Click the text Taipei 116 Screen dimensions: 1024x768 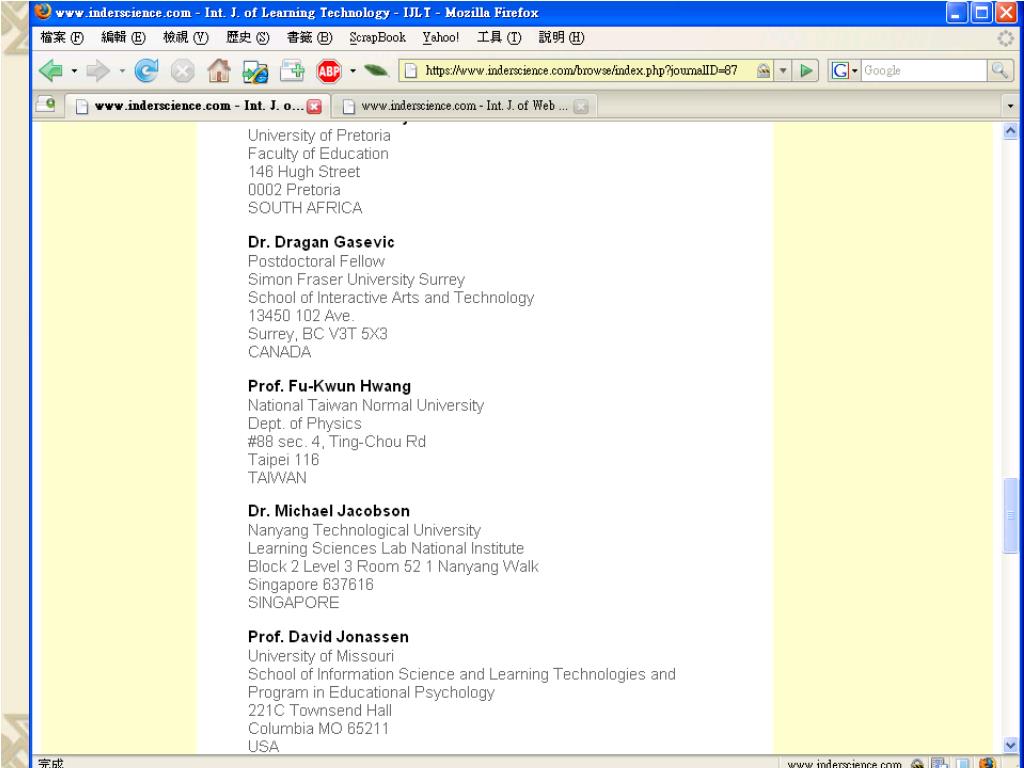point(283,460)
